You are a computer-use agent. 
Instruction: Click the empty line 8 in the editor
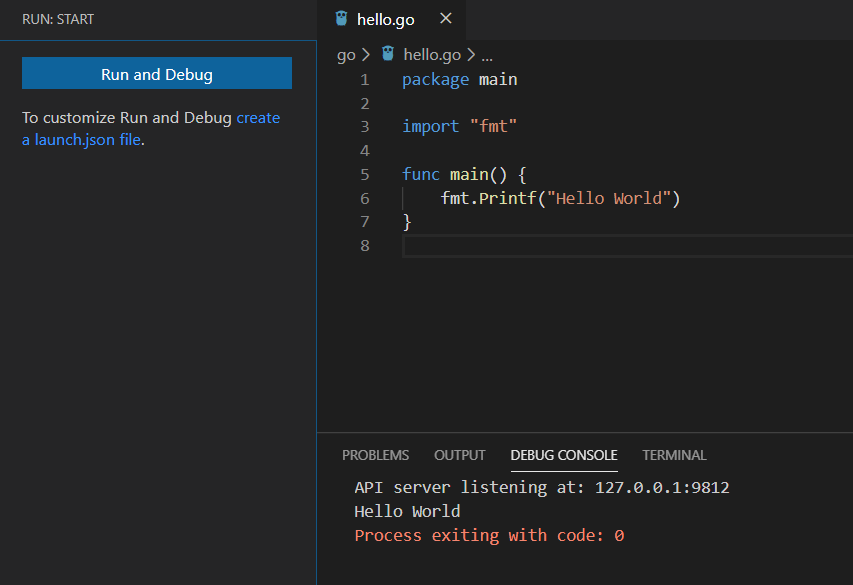click(x=600, y=246)
